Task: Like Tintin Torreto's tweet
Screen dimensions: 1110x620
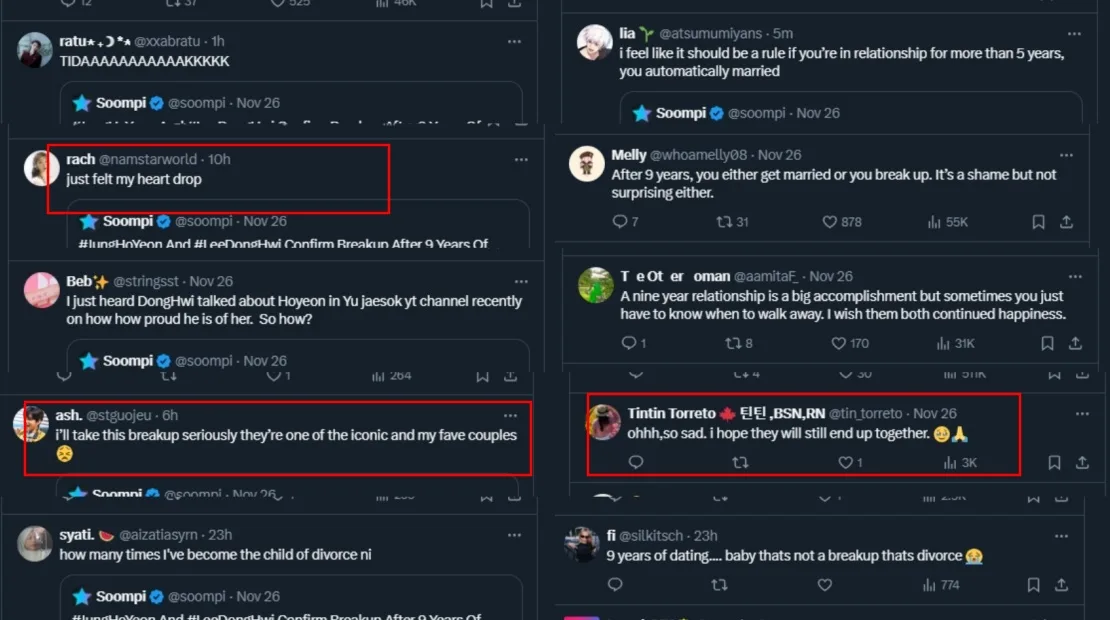Action: click(845, 463)
